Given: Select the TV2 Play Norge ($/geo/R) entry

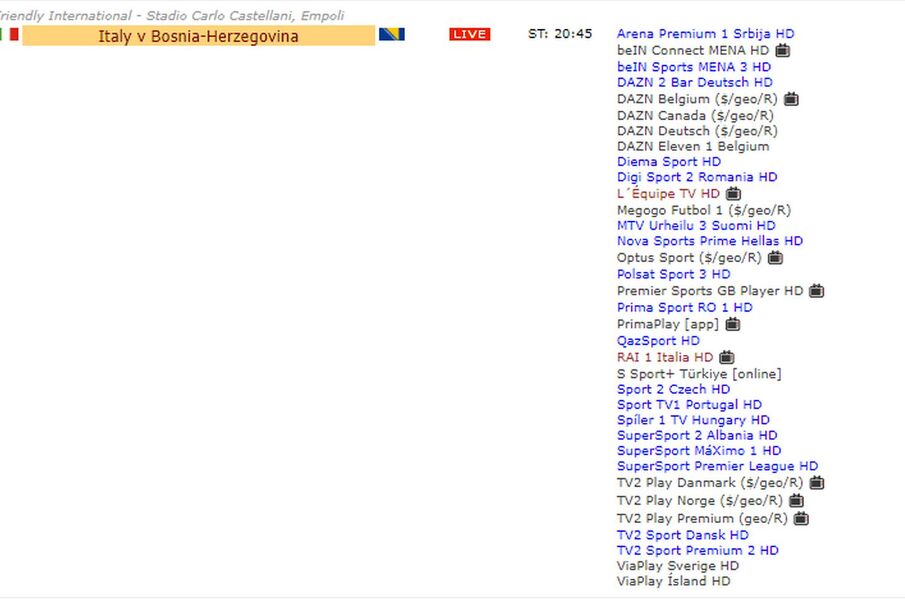Looking at the screenshot, I should pos(700,501).
